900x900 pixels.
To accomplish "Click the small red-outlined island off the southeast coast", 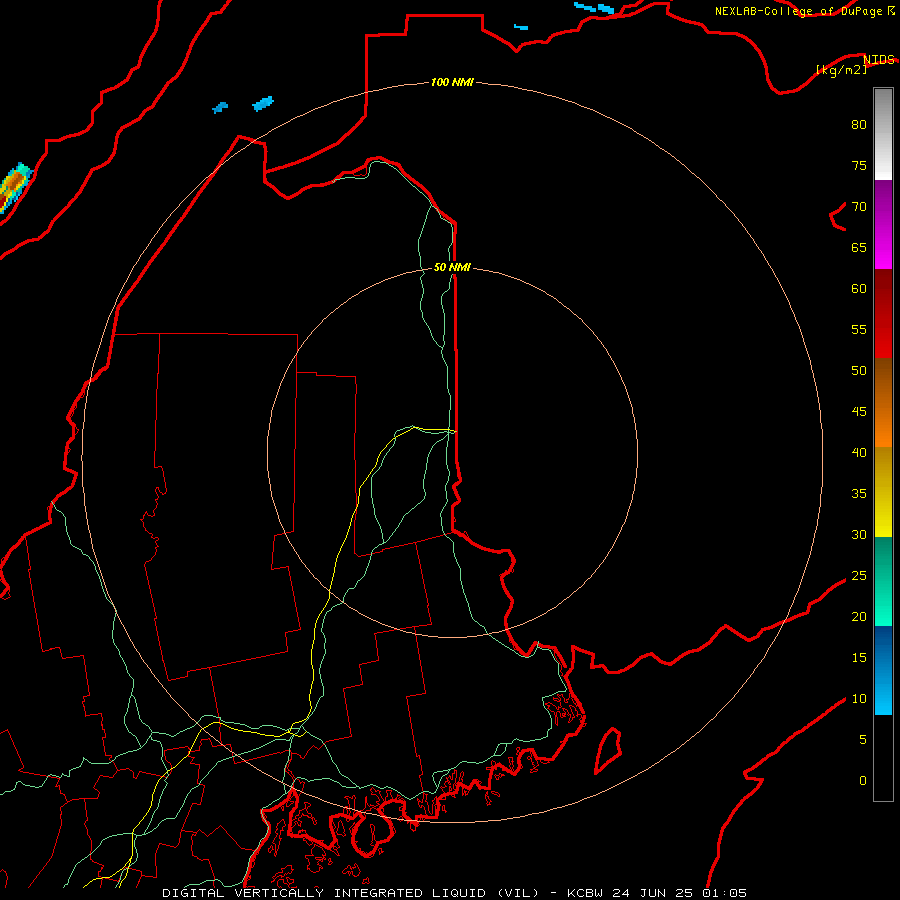I will tap(608, 750).
